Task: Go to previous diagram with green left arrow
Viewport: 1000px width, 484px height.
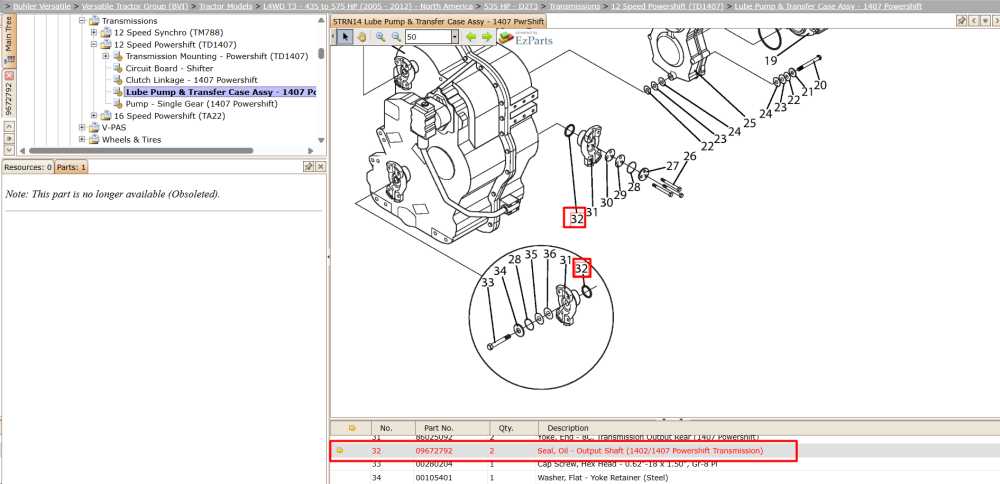Action: tap(471, 36)
